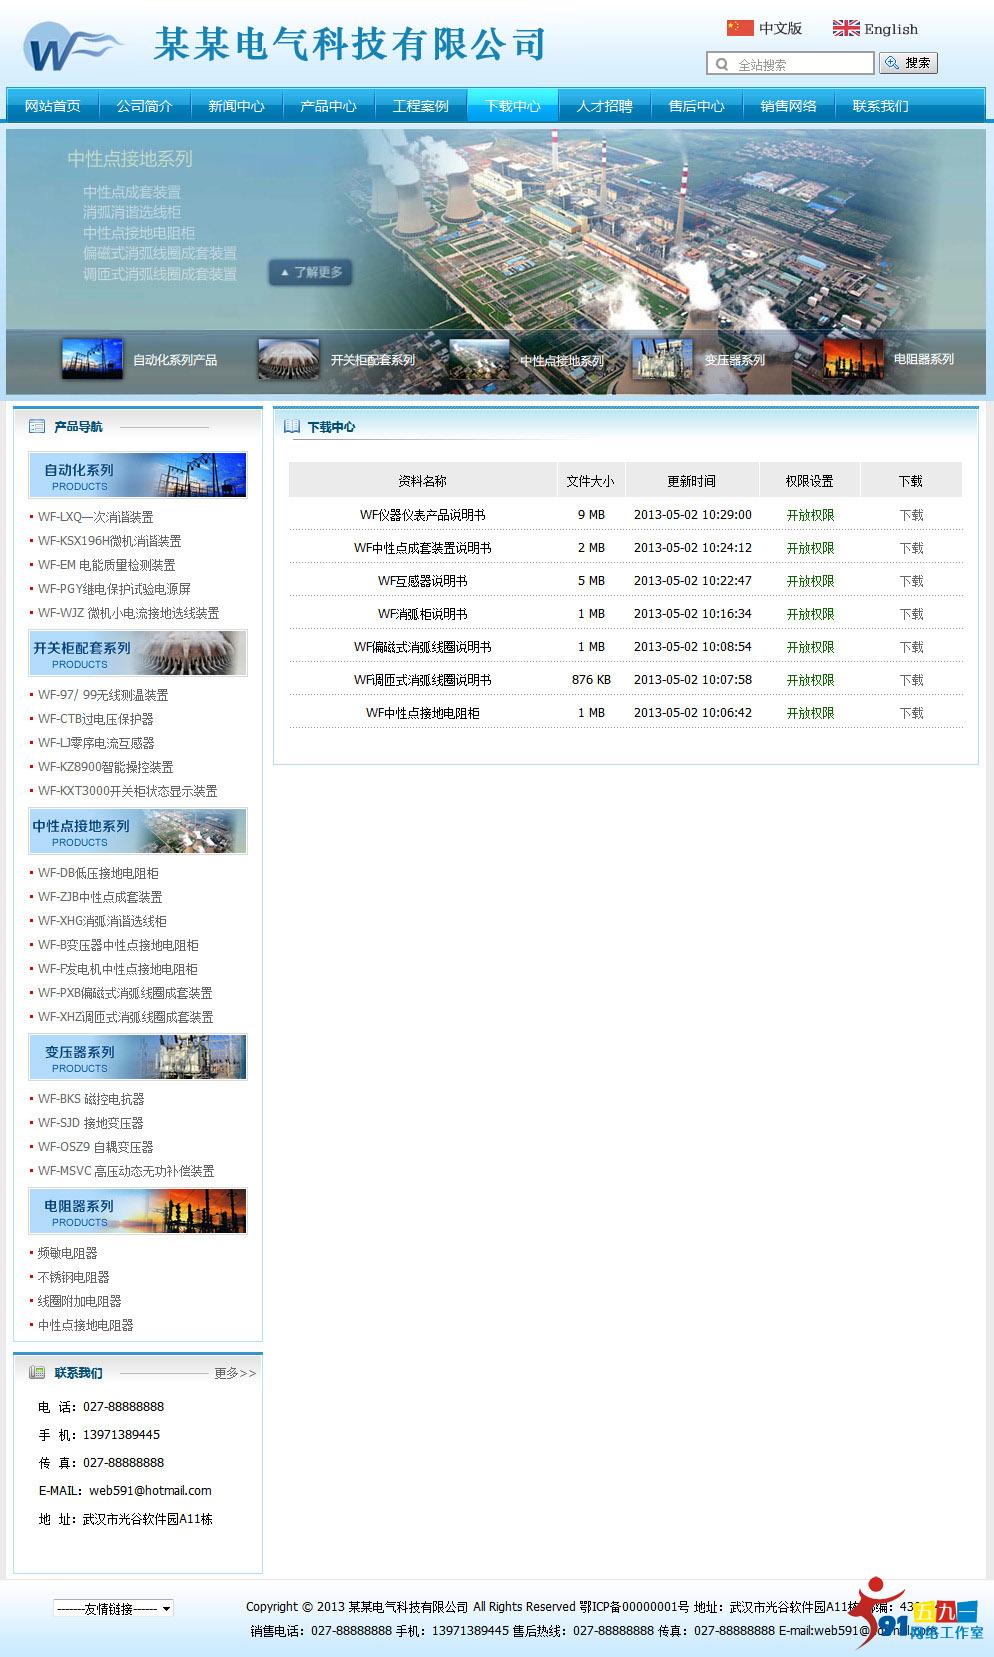
Task: Download WF调匝式消弧线圈说明书 via 下载 link
Action: coord(911,680)
